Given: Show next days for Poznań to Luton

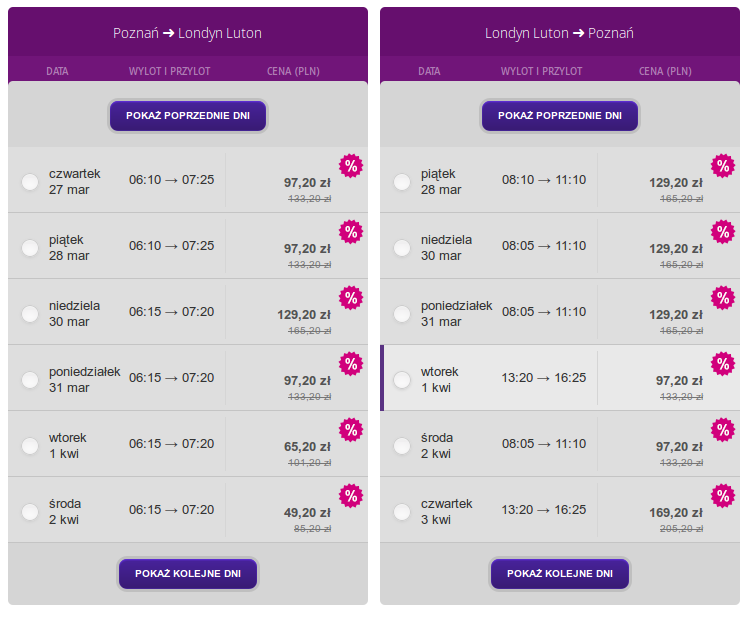Looking at the screenshot, I should [x=188, y=573].
